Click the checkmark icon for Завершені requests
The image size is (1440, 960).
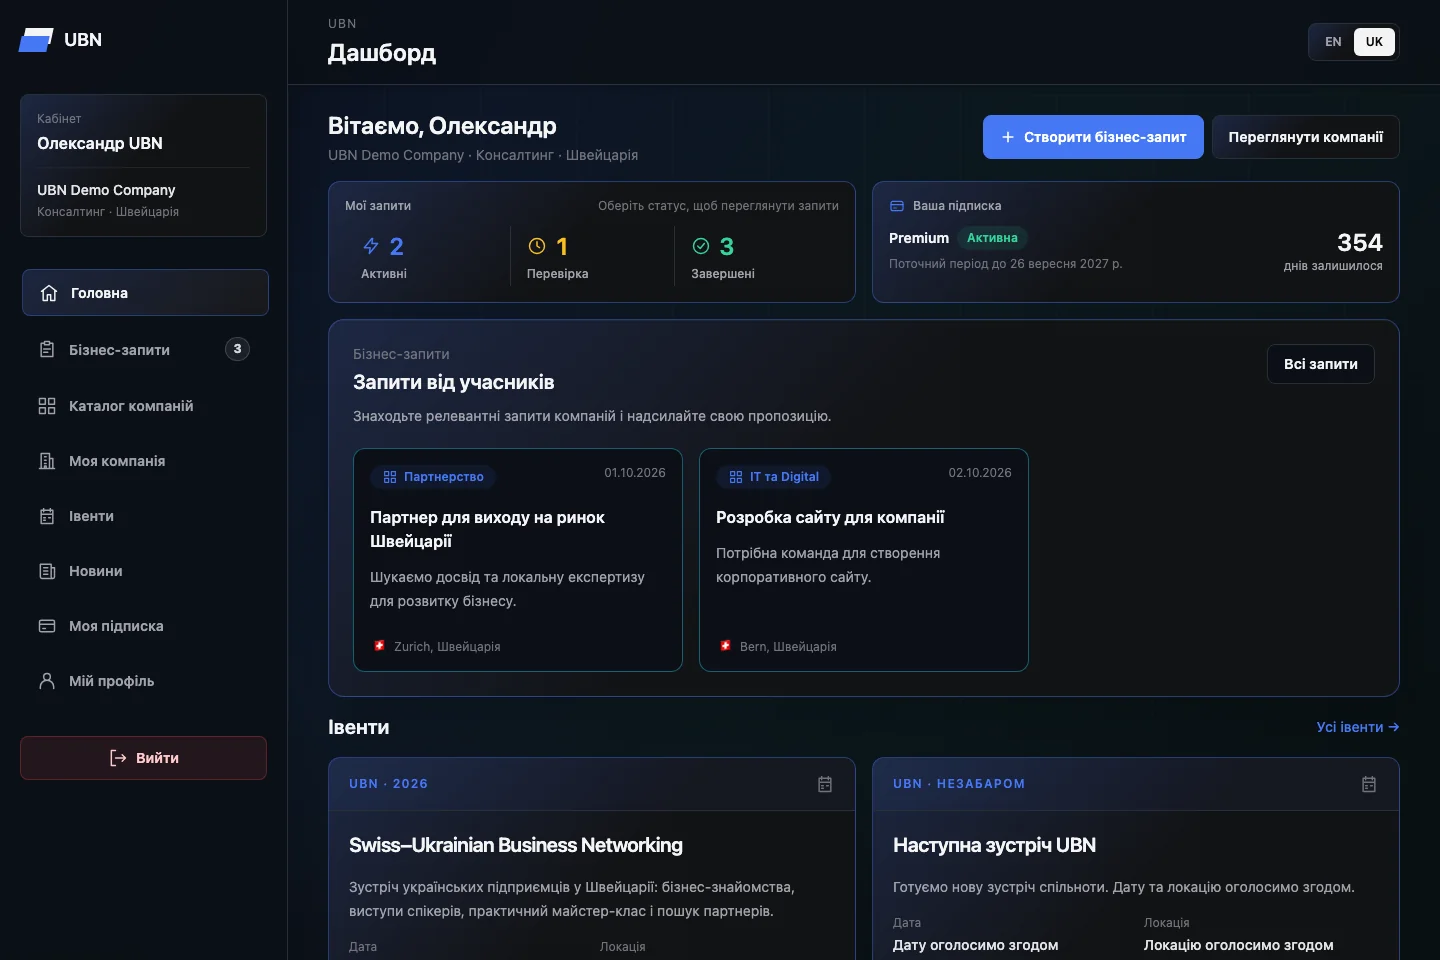pos(701,246)
